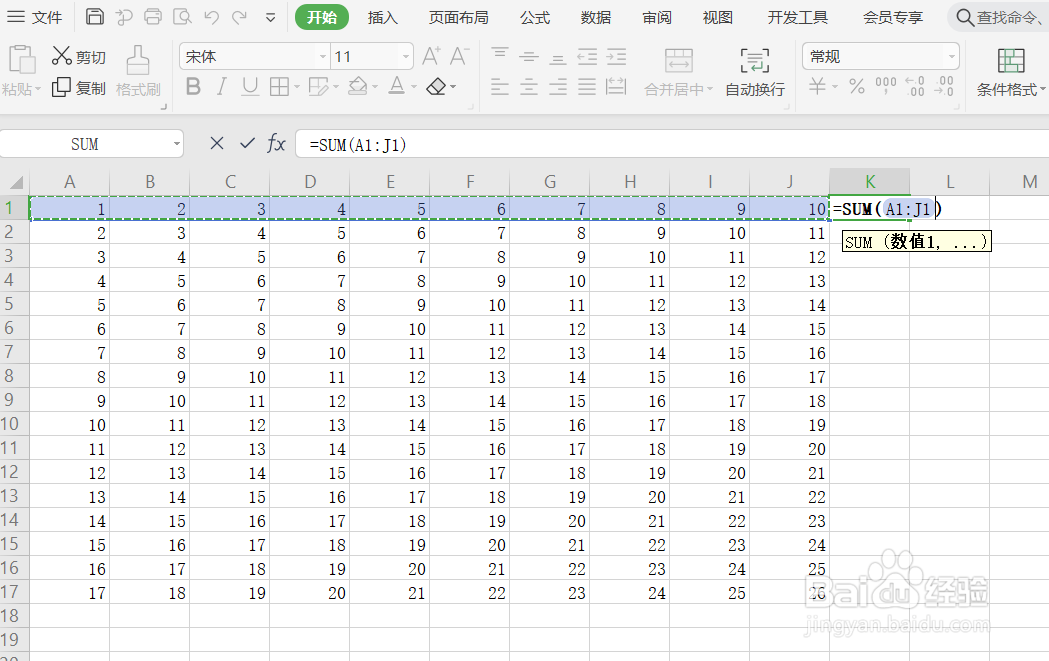Click the Start (开始) tab button
The width and height of the screenshot is (1049, 661).
click(x=322, y=17)
